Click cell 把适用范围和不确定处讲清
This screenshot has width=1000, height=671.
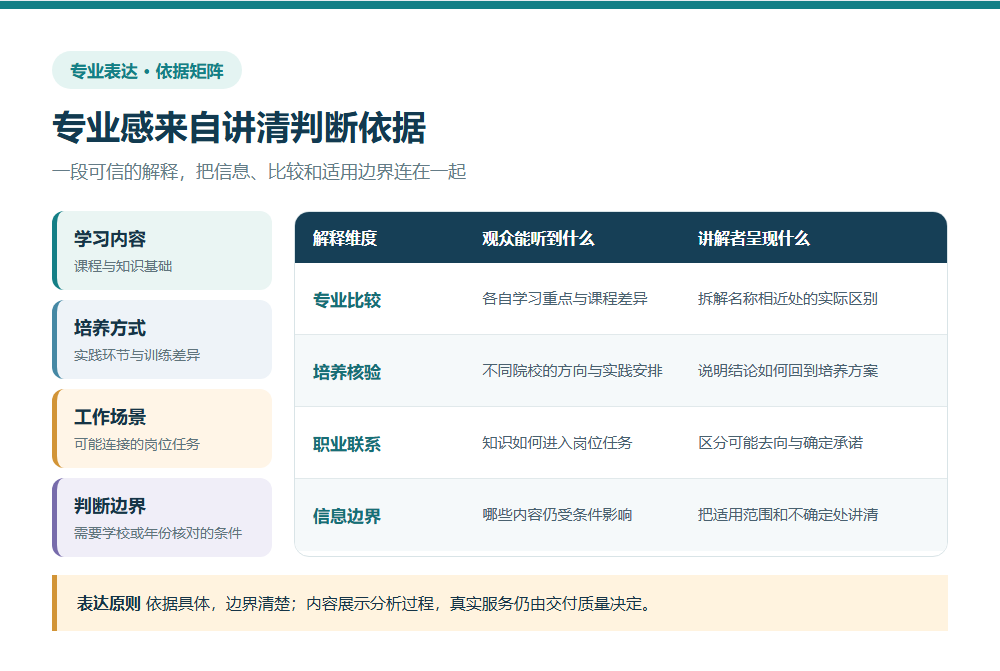pos(788,515)
